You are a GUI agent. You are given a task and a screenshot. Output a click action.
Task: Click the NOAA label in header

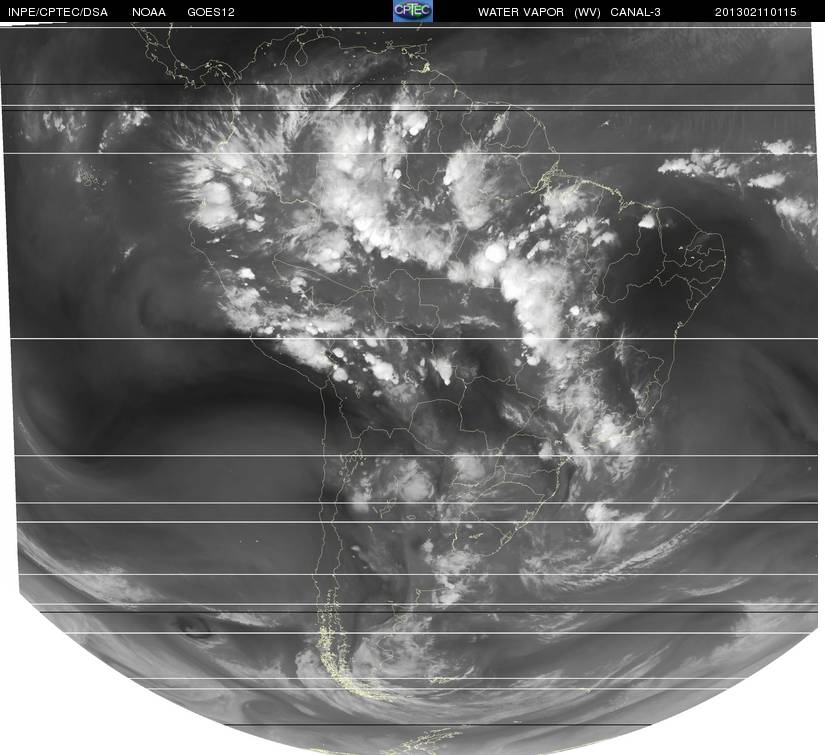point(149,12)
